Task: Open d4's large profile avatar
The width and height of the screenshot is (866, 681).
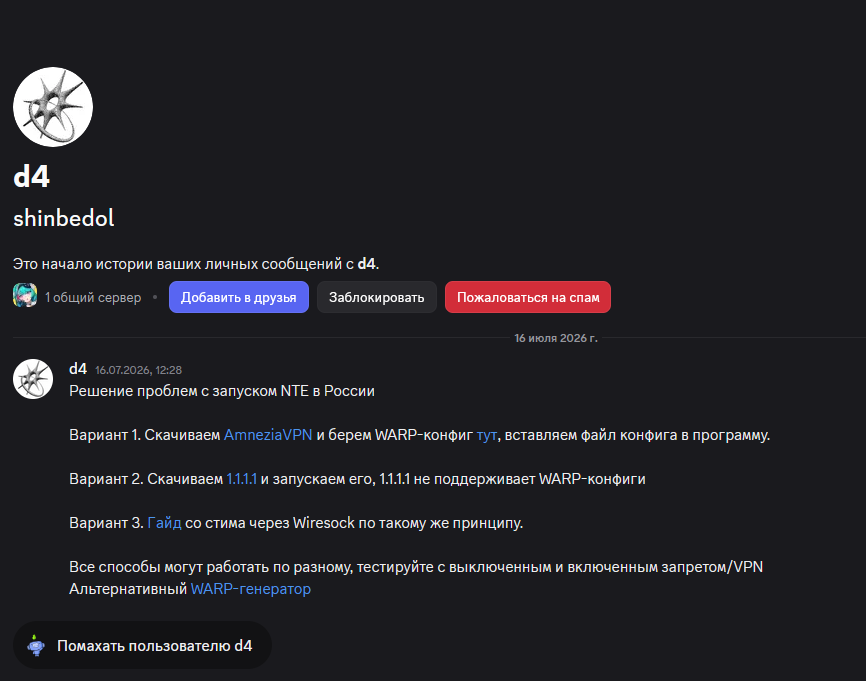Action: (53, 107)
